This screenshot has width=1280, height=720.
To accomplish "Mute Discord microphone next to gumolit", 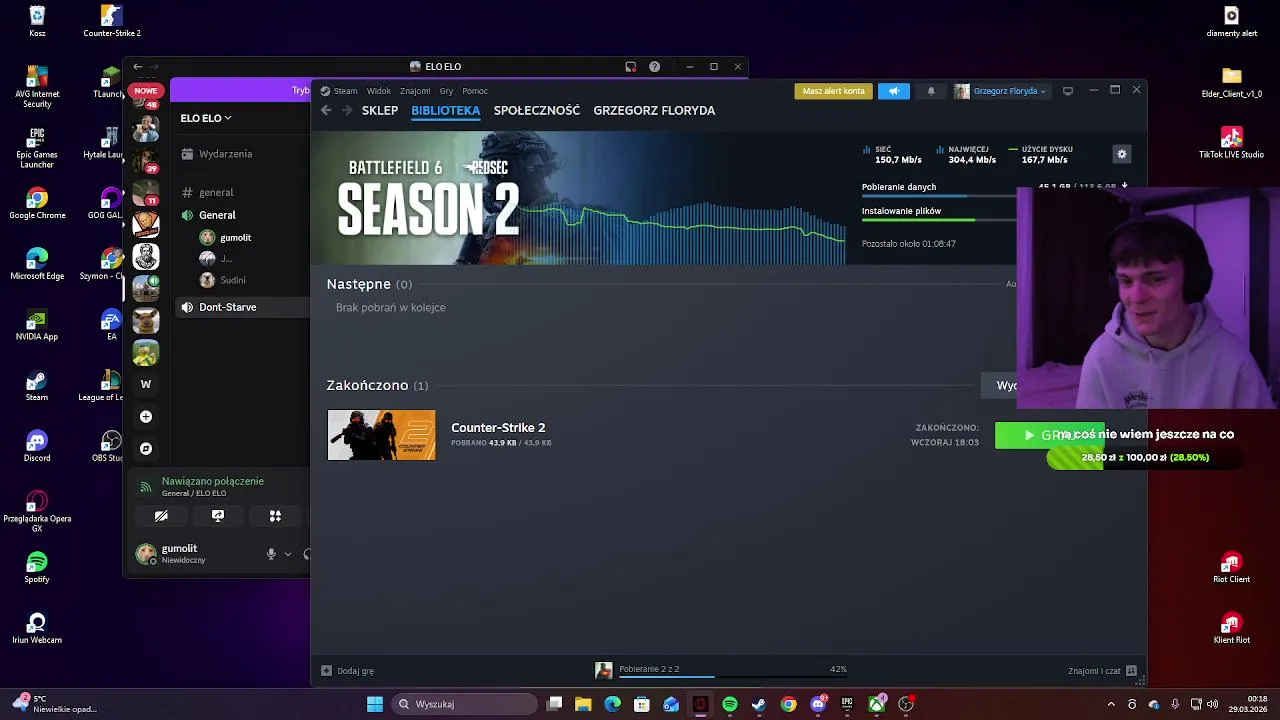I will pos(271,554).
